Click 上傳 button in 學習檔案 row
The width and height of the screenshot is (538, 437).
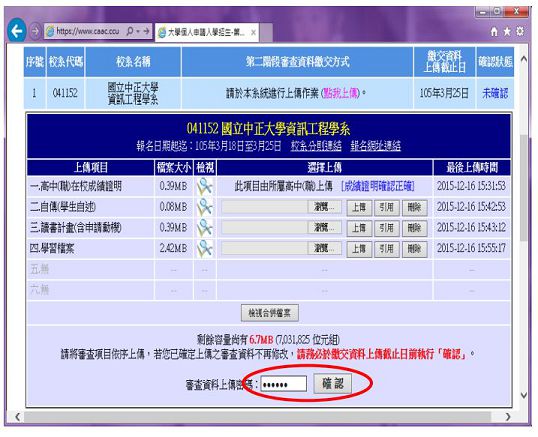click(359, 249)
